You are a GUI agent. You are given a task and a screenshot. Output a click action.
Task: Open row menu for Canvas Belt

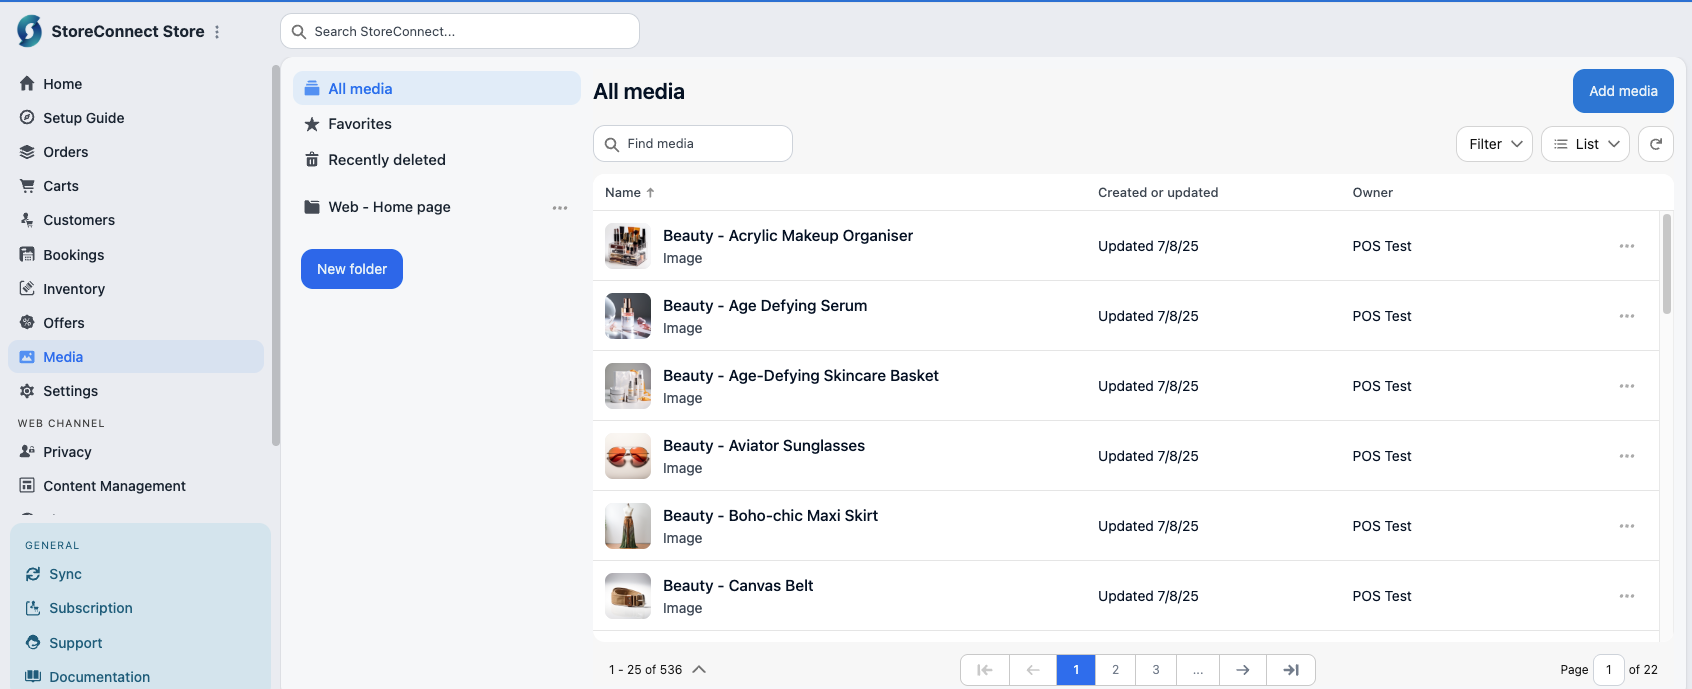click(x=1627, y=596)
